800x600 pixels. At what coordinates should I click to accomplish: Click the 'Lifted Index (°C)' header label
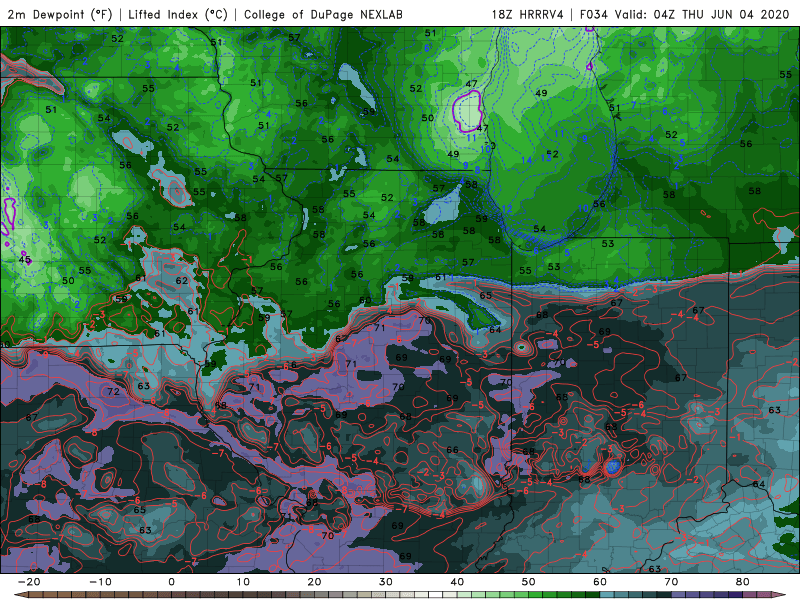[178, 14]
